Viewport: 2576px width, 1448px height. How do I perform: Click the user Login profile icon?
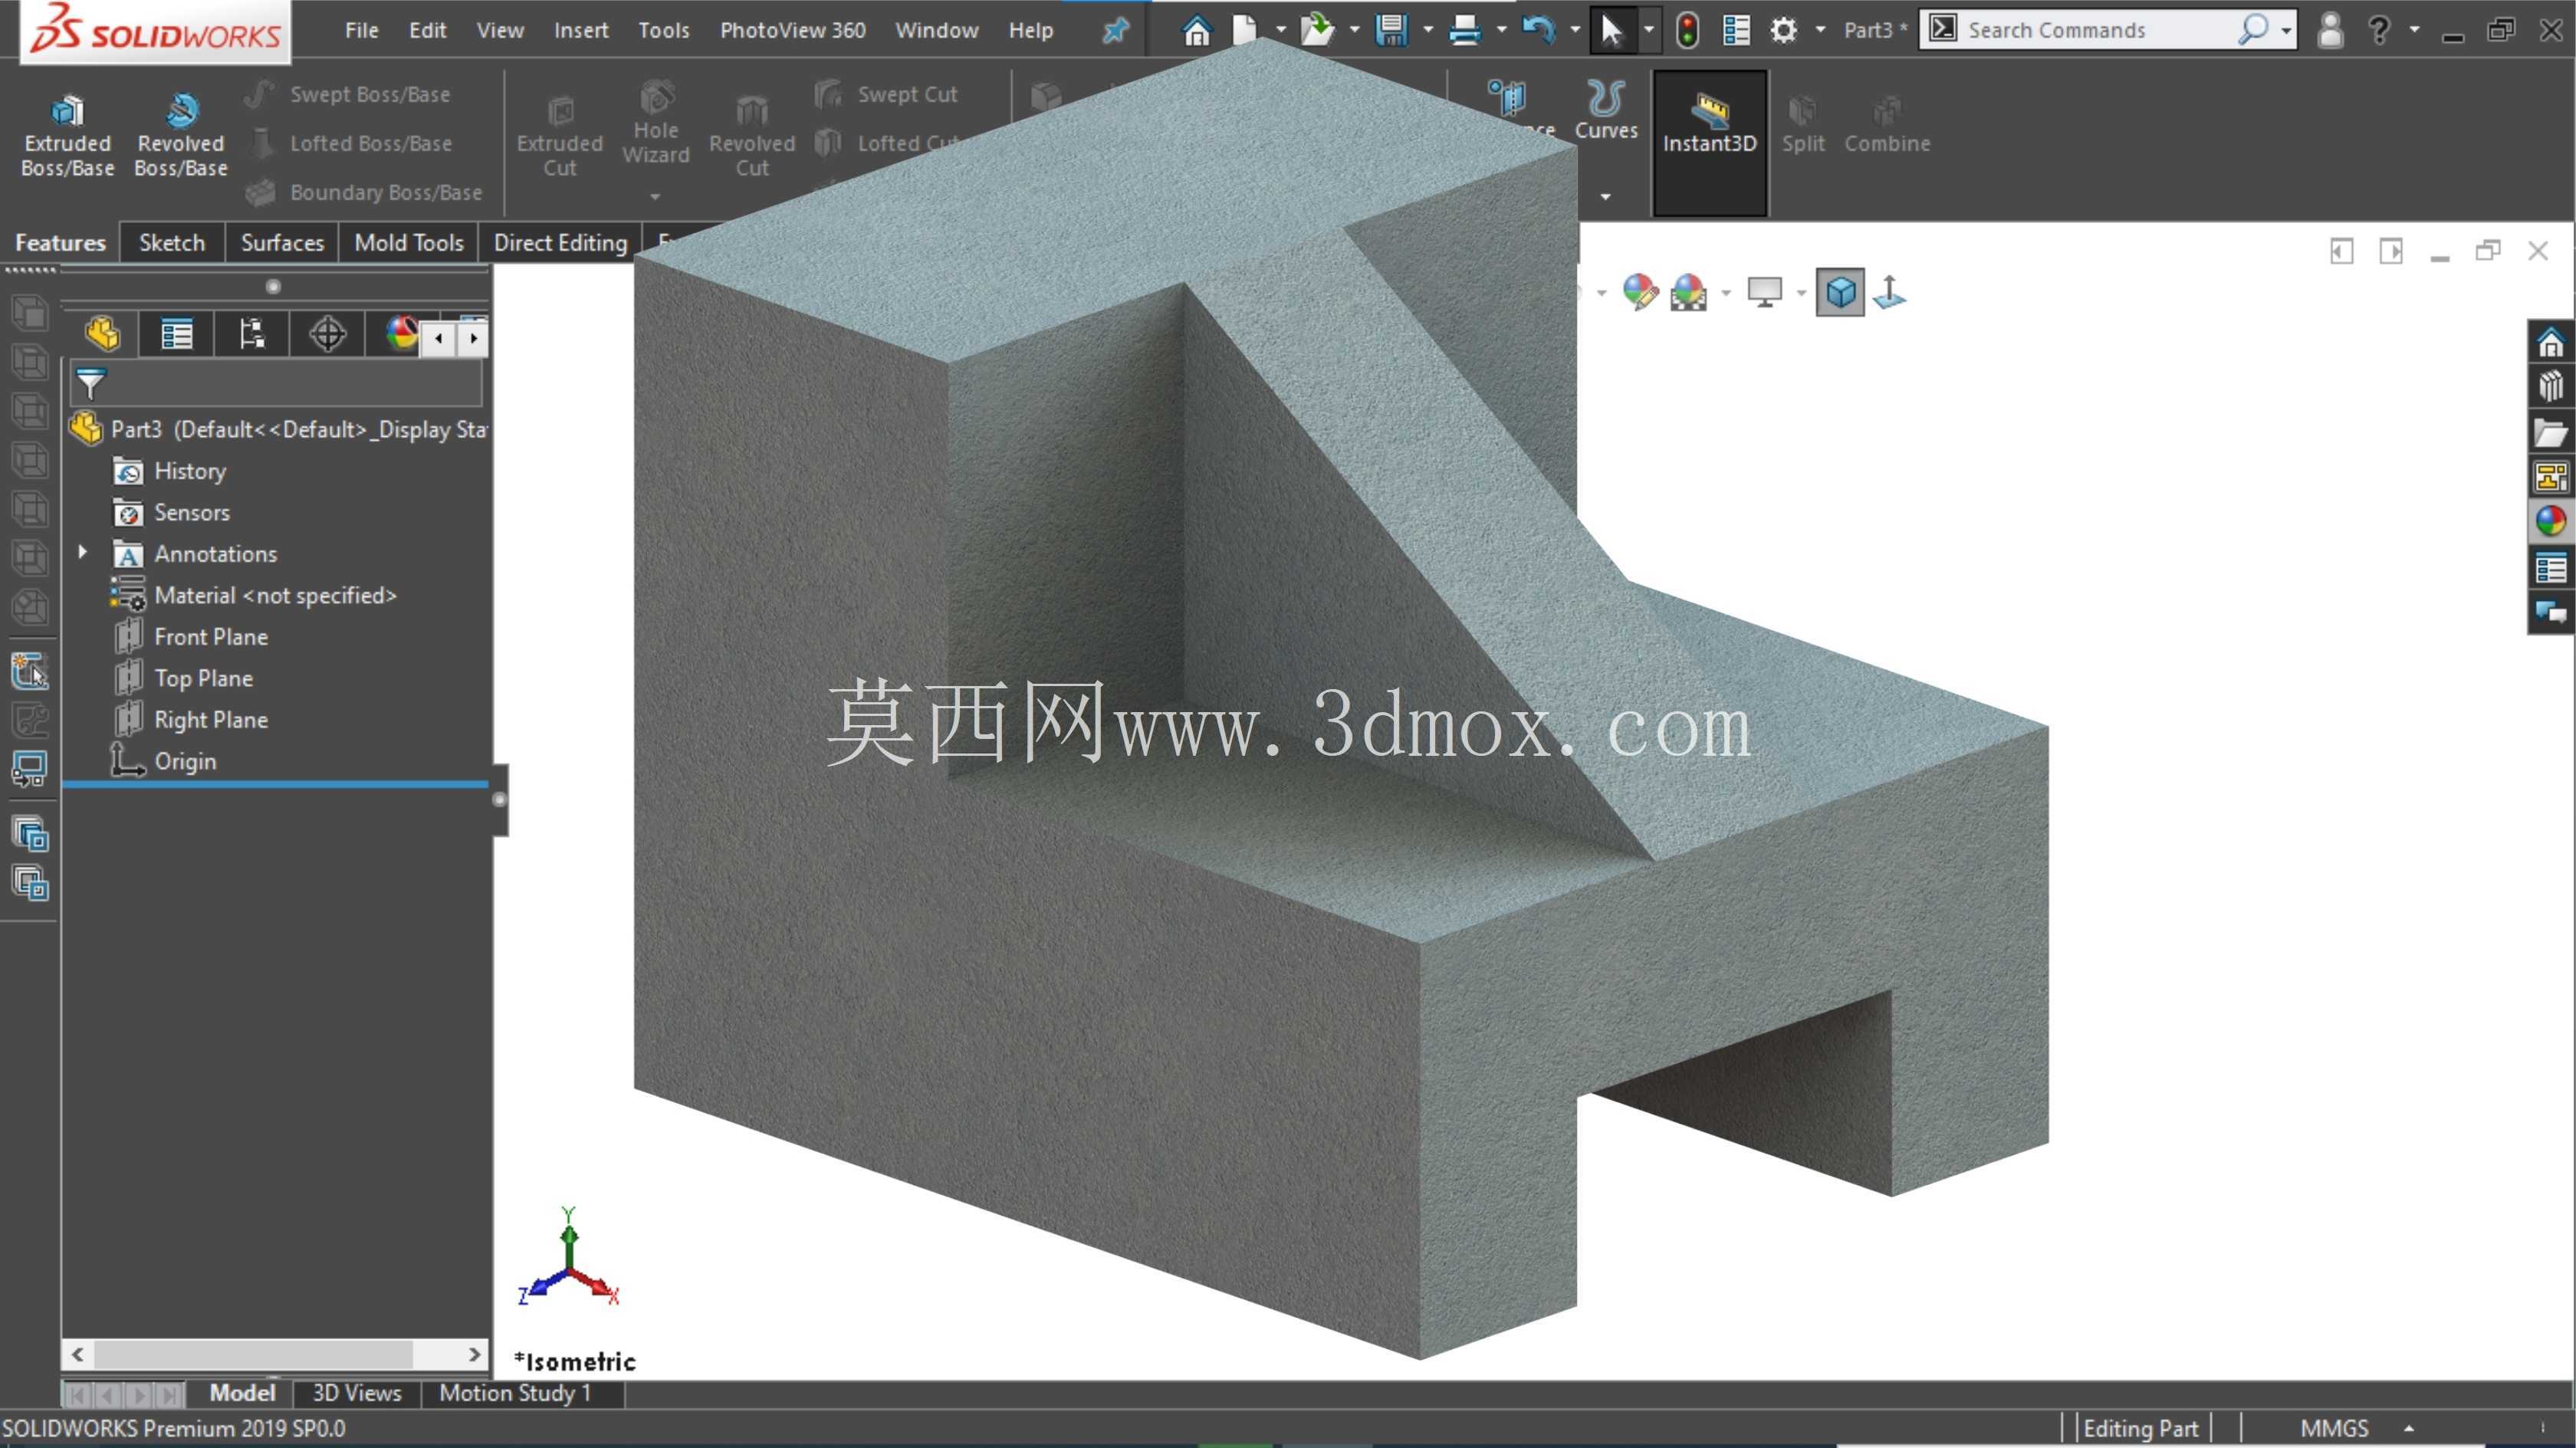[x=2330, y=30]
